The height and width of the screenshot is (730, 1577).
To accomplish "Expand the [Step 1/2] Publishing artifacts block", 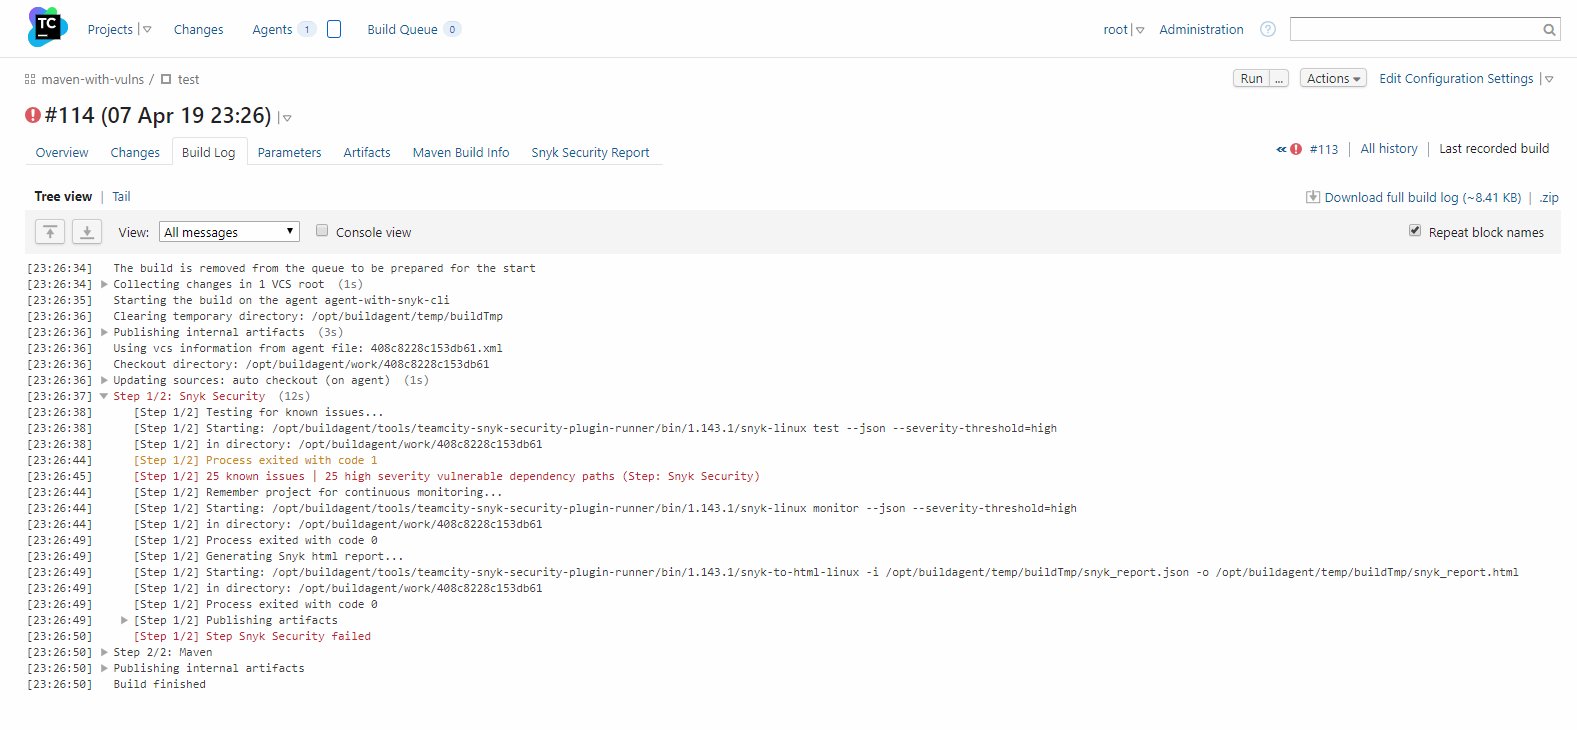I will [124, 620].
